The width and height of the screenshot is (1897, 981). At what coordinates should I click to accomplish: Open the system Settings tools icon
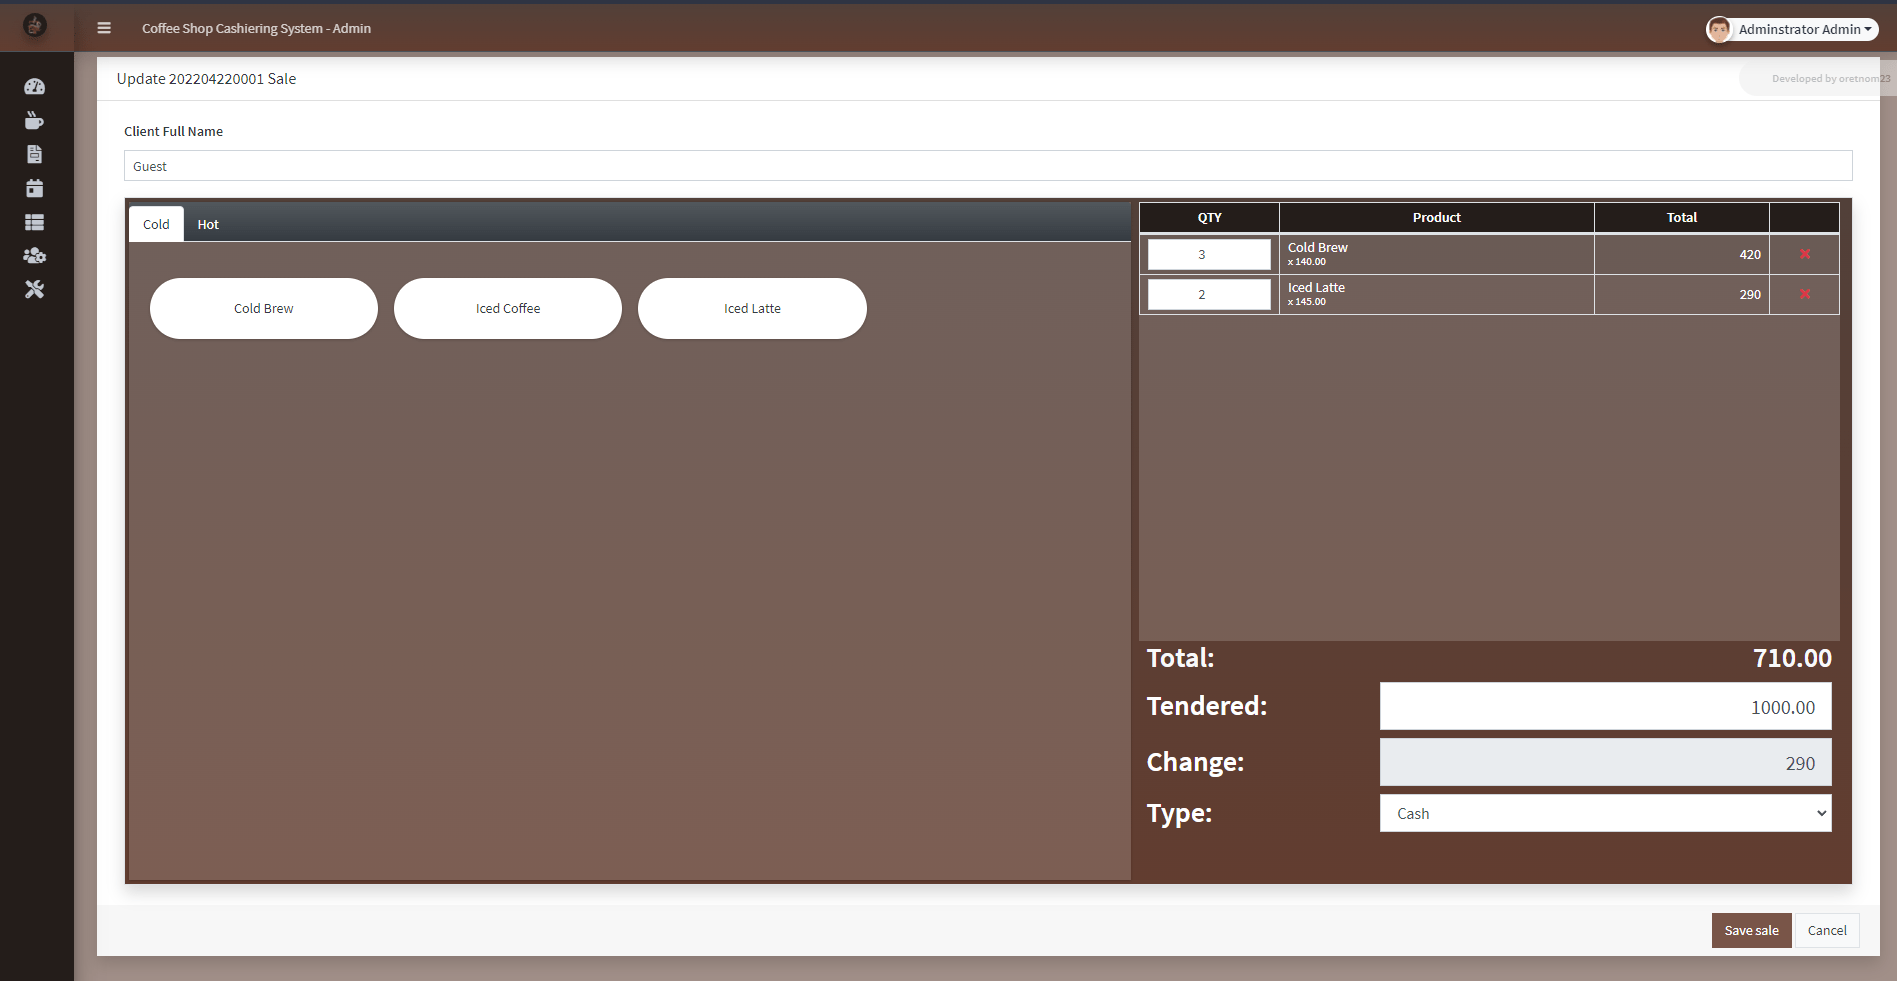coord(34,289)
